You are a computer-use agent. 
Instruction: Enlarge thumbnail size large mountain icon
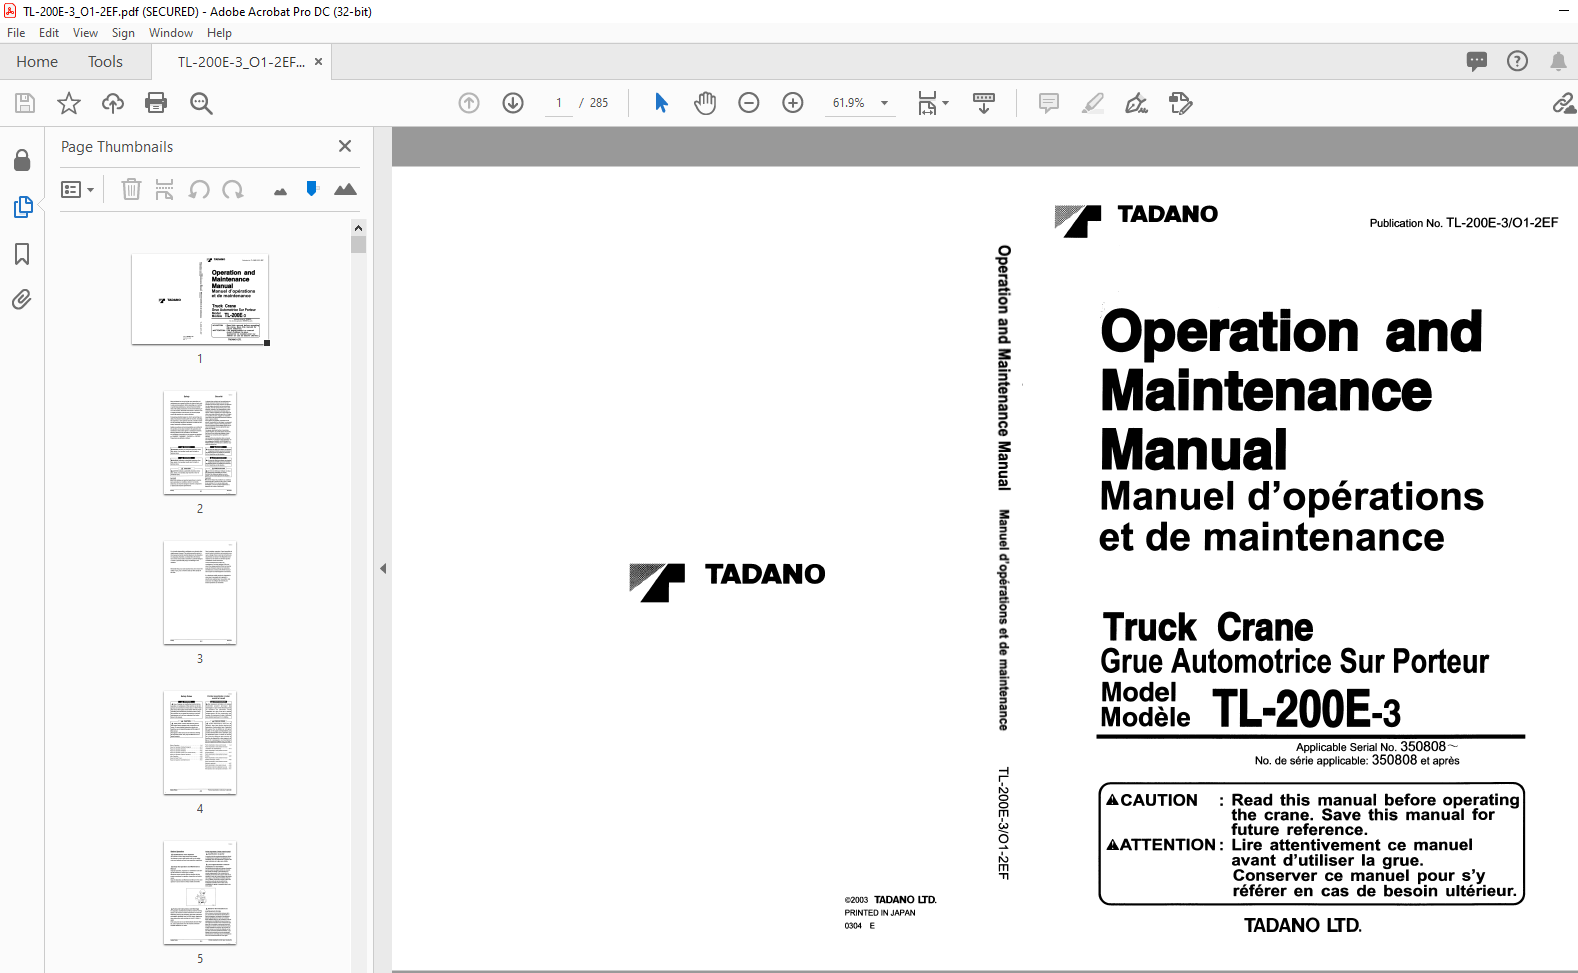tap(345, 189)
